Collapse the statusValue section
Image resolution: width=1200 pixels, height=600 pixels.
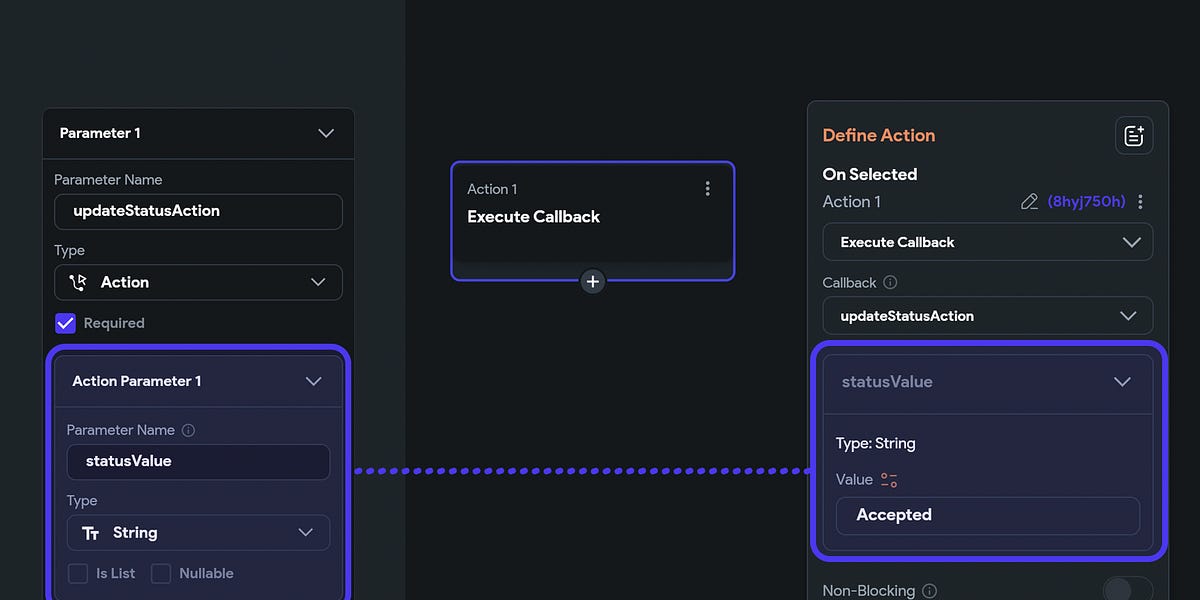click(x=1121, y=381)
